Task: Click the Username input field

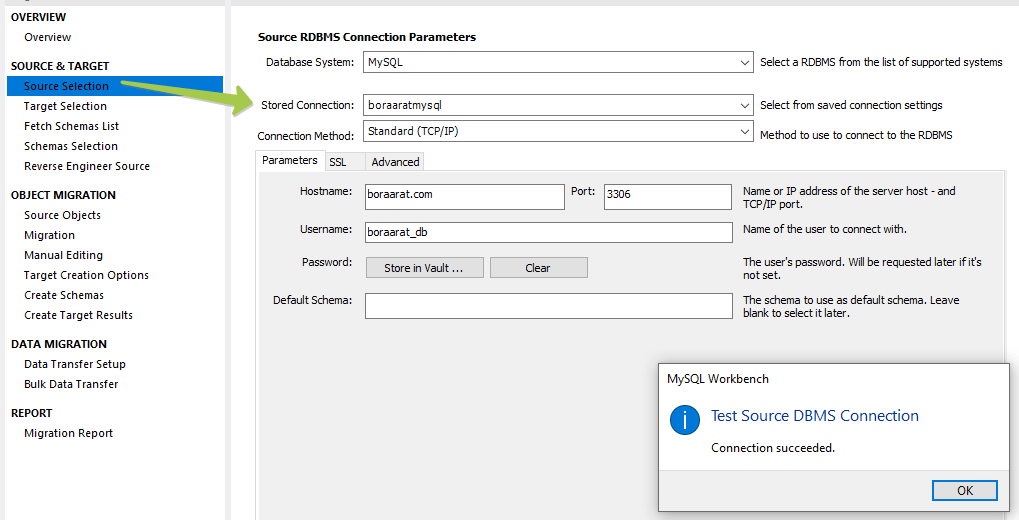Action: tap(548, 233)
